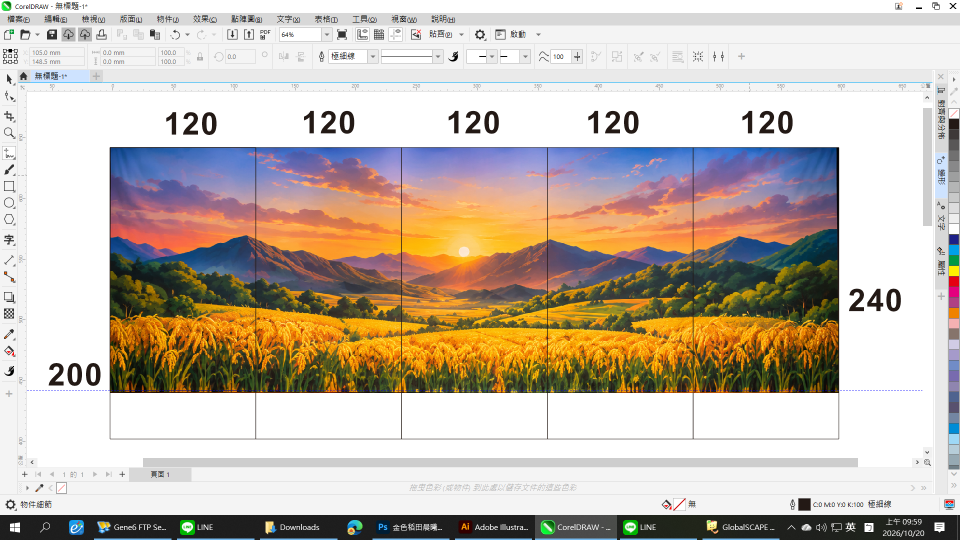Click the Publish to PDF icon

click(x=265, y=34)
